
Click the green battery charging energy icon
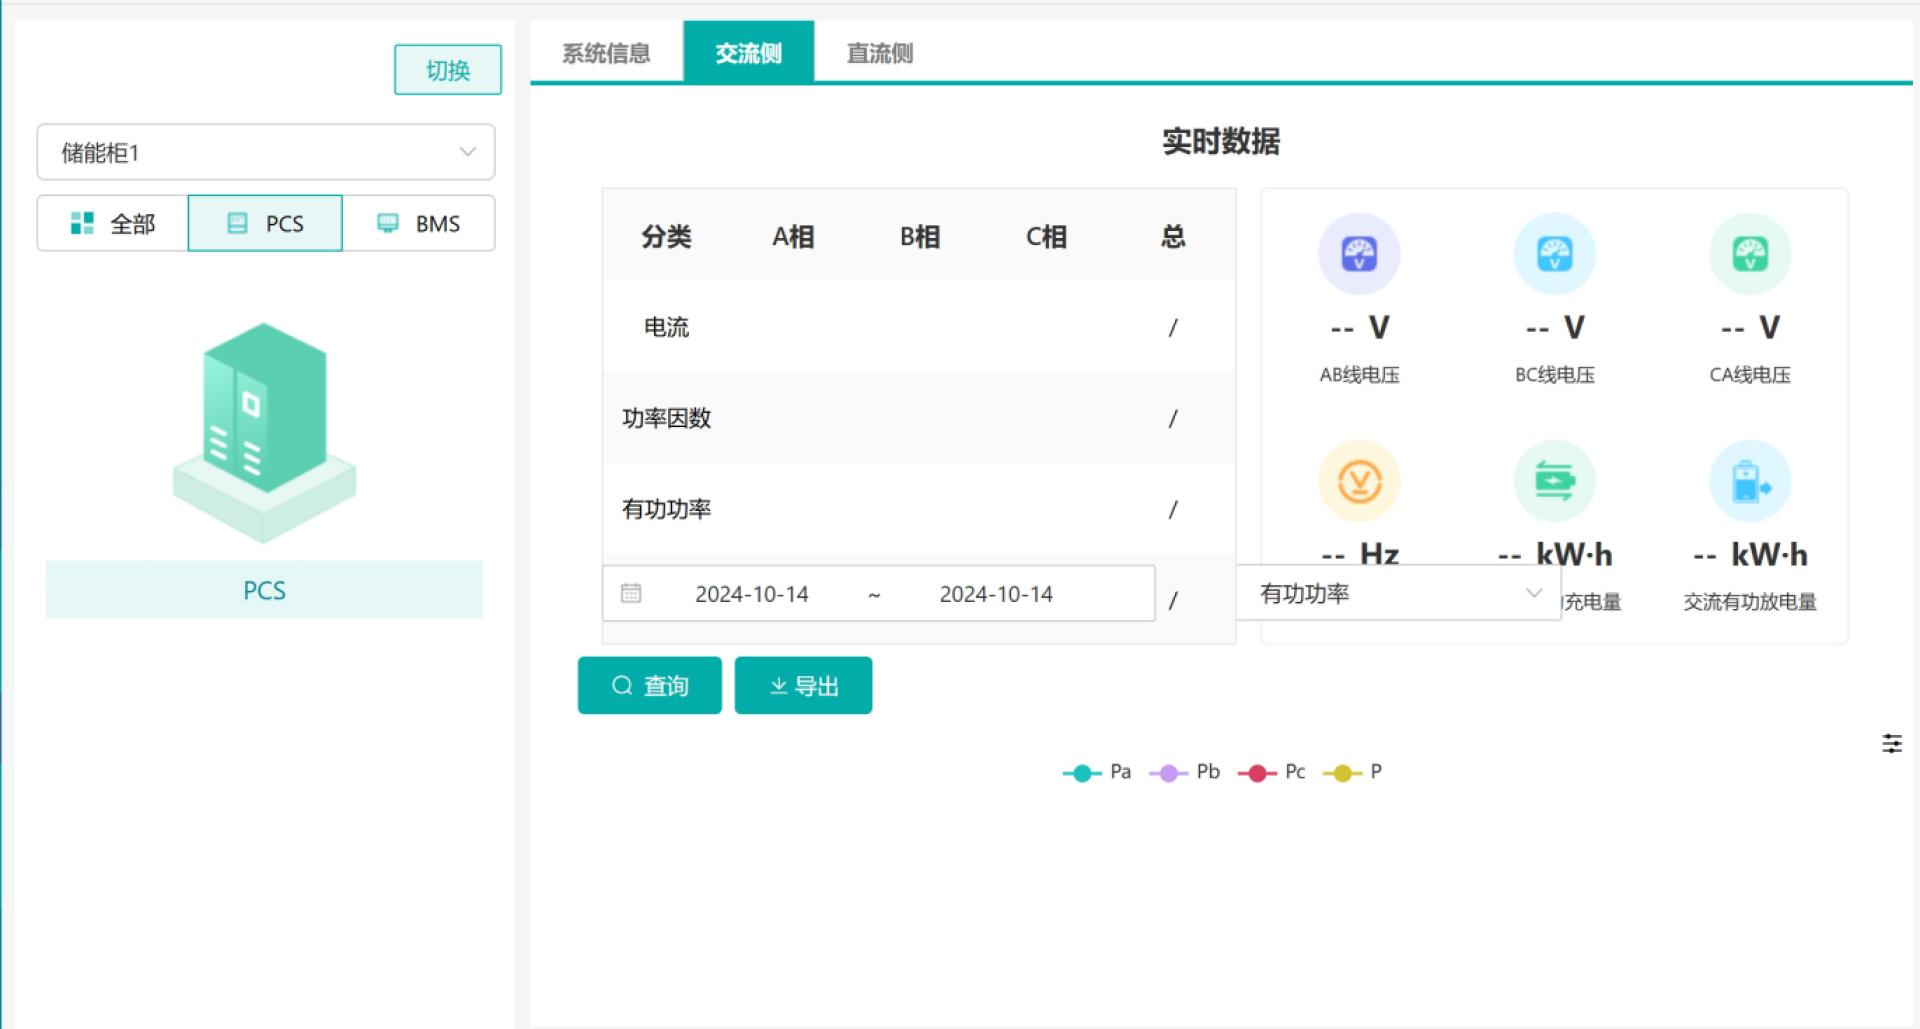[x=1554, y=481]
